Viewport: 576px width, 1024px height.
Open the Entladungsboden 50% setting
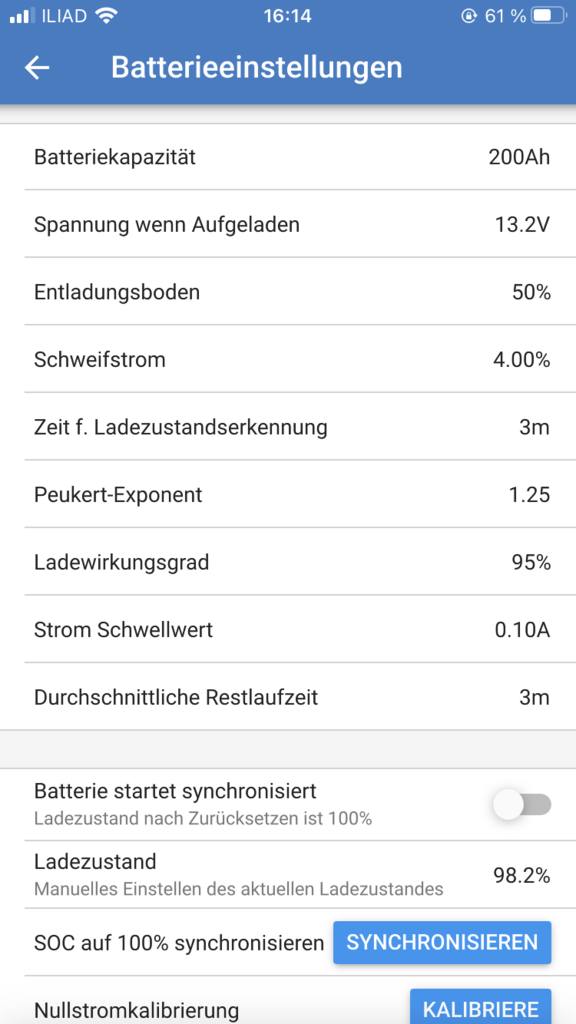click(x=288, y=292)
